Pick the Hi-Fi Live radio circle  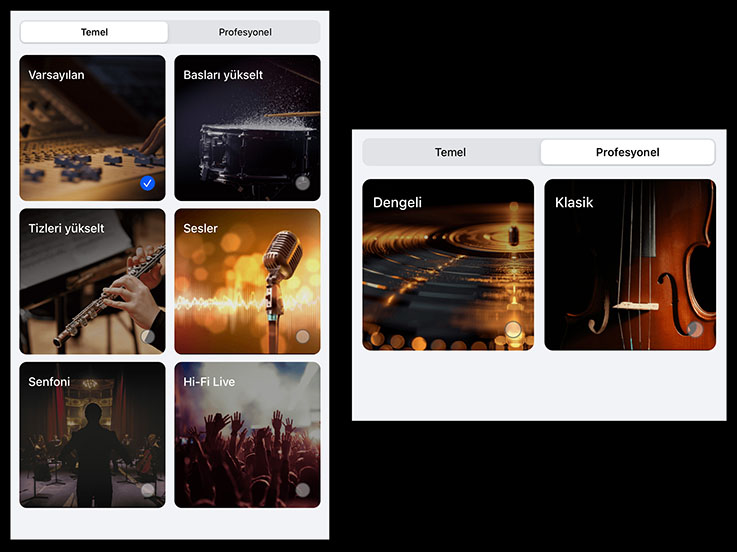point(303,490)
